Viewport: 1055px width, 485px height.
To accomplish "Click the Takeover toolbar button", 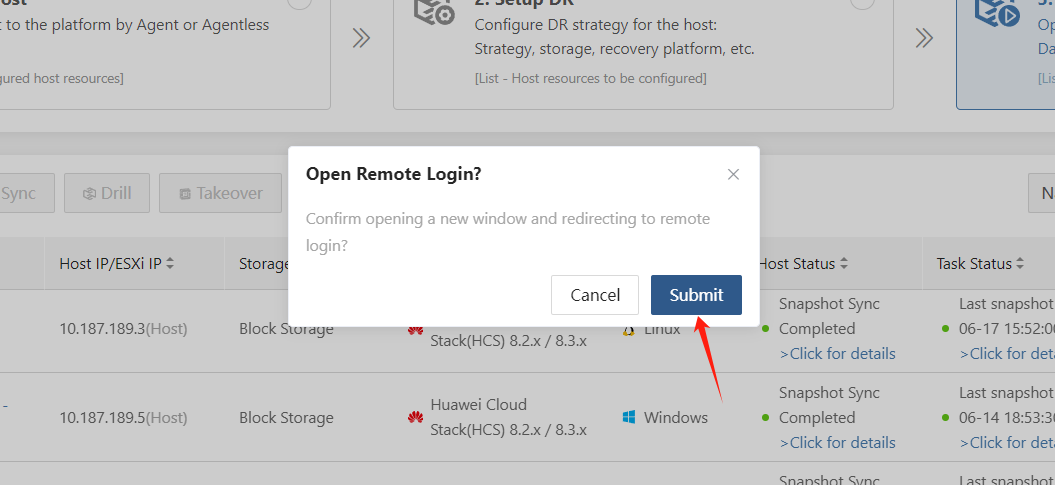I will coord(221,193).
